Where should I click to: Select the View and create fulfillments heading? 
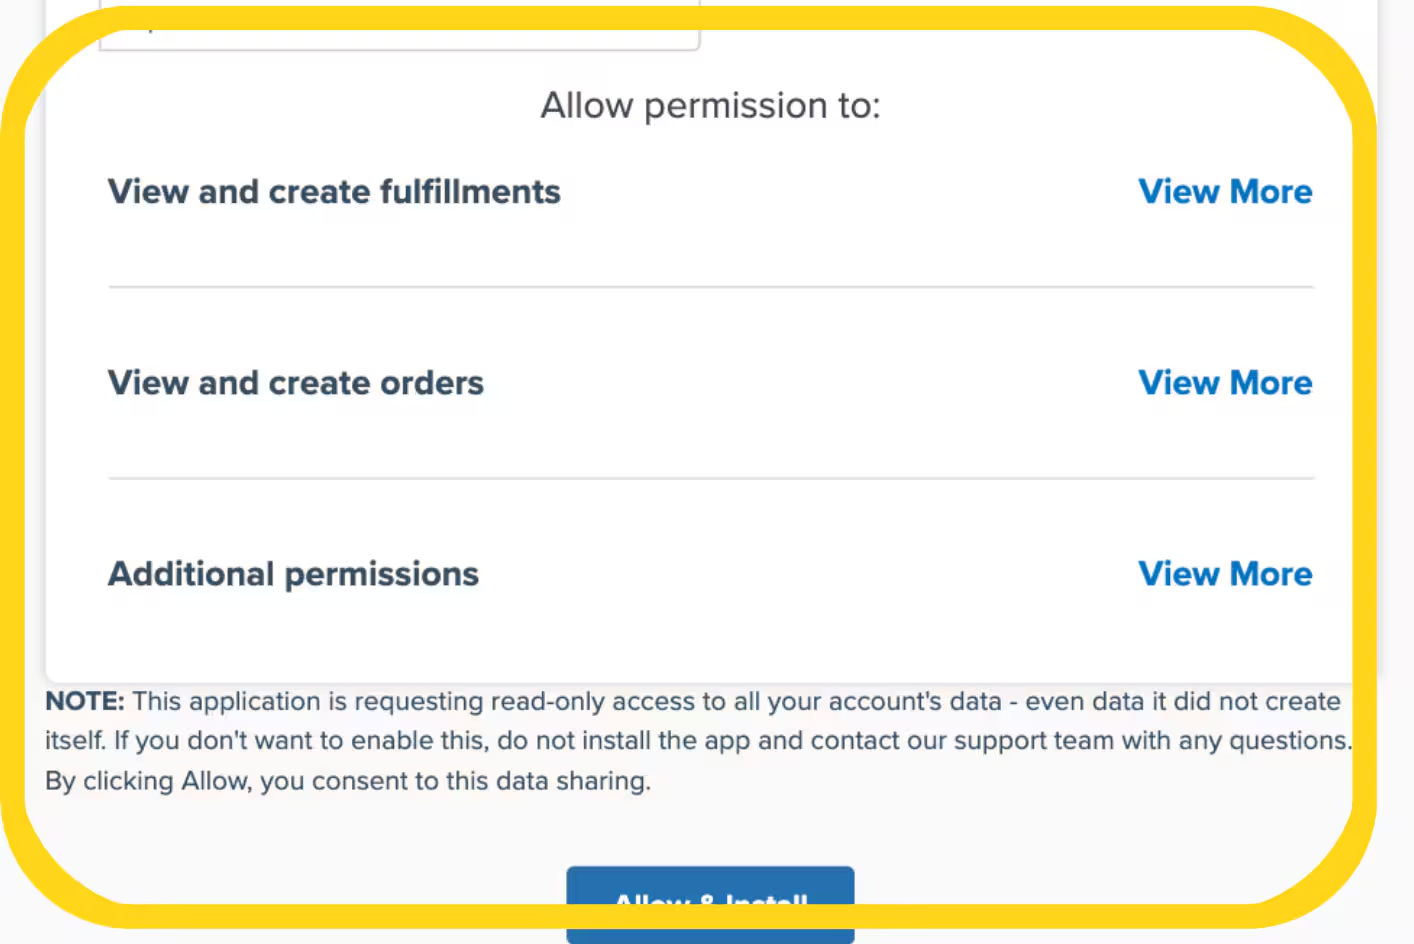(334, 191)
